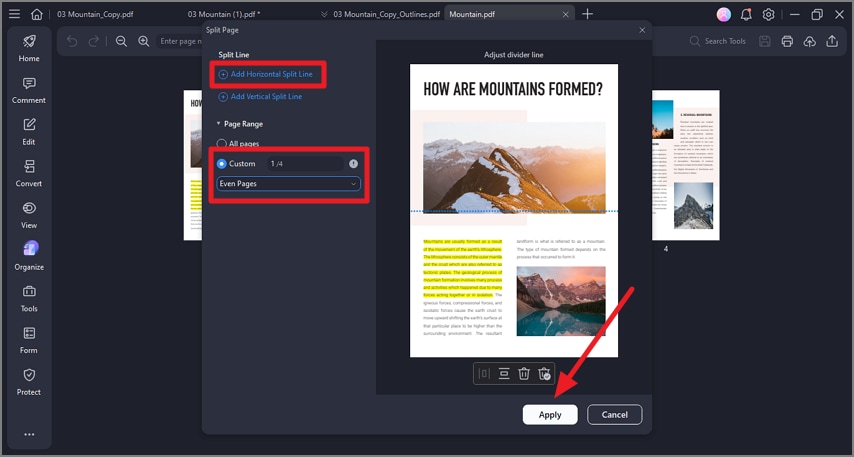Close the Split Page dialog
This screenshot has width=854, height=457.
pos(642,30)
